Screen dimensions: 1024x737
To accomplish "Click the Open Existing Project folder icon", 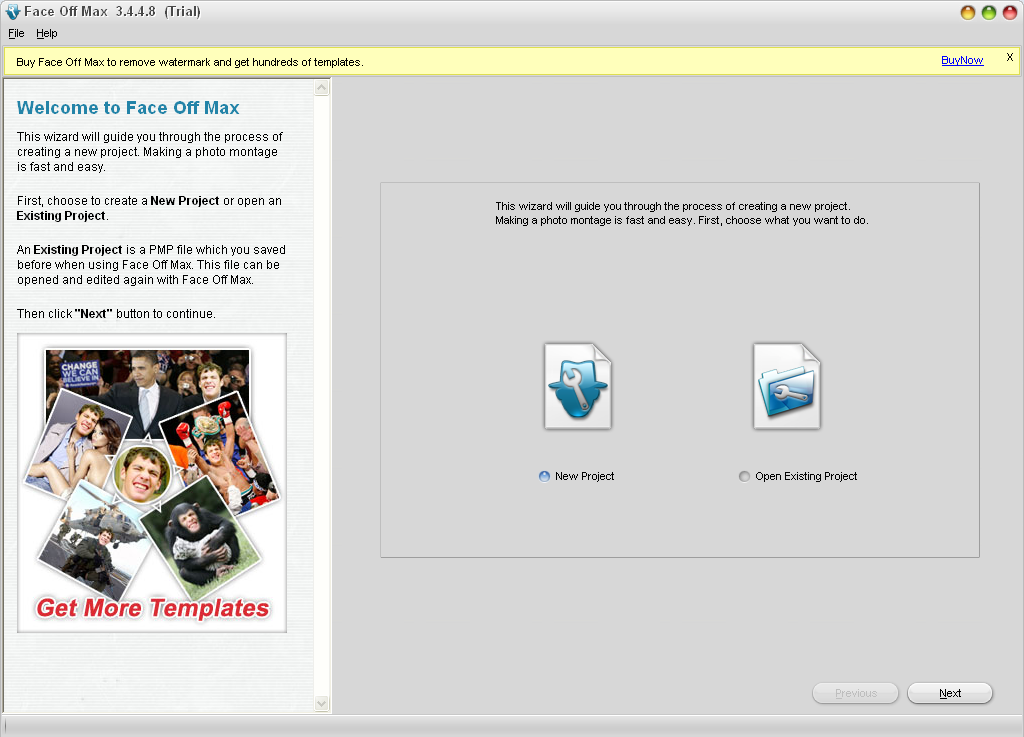I will pos(787,386).
